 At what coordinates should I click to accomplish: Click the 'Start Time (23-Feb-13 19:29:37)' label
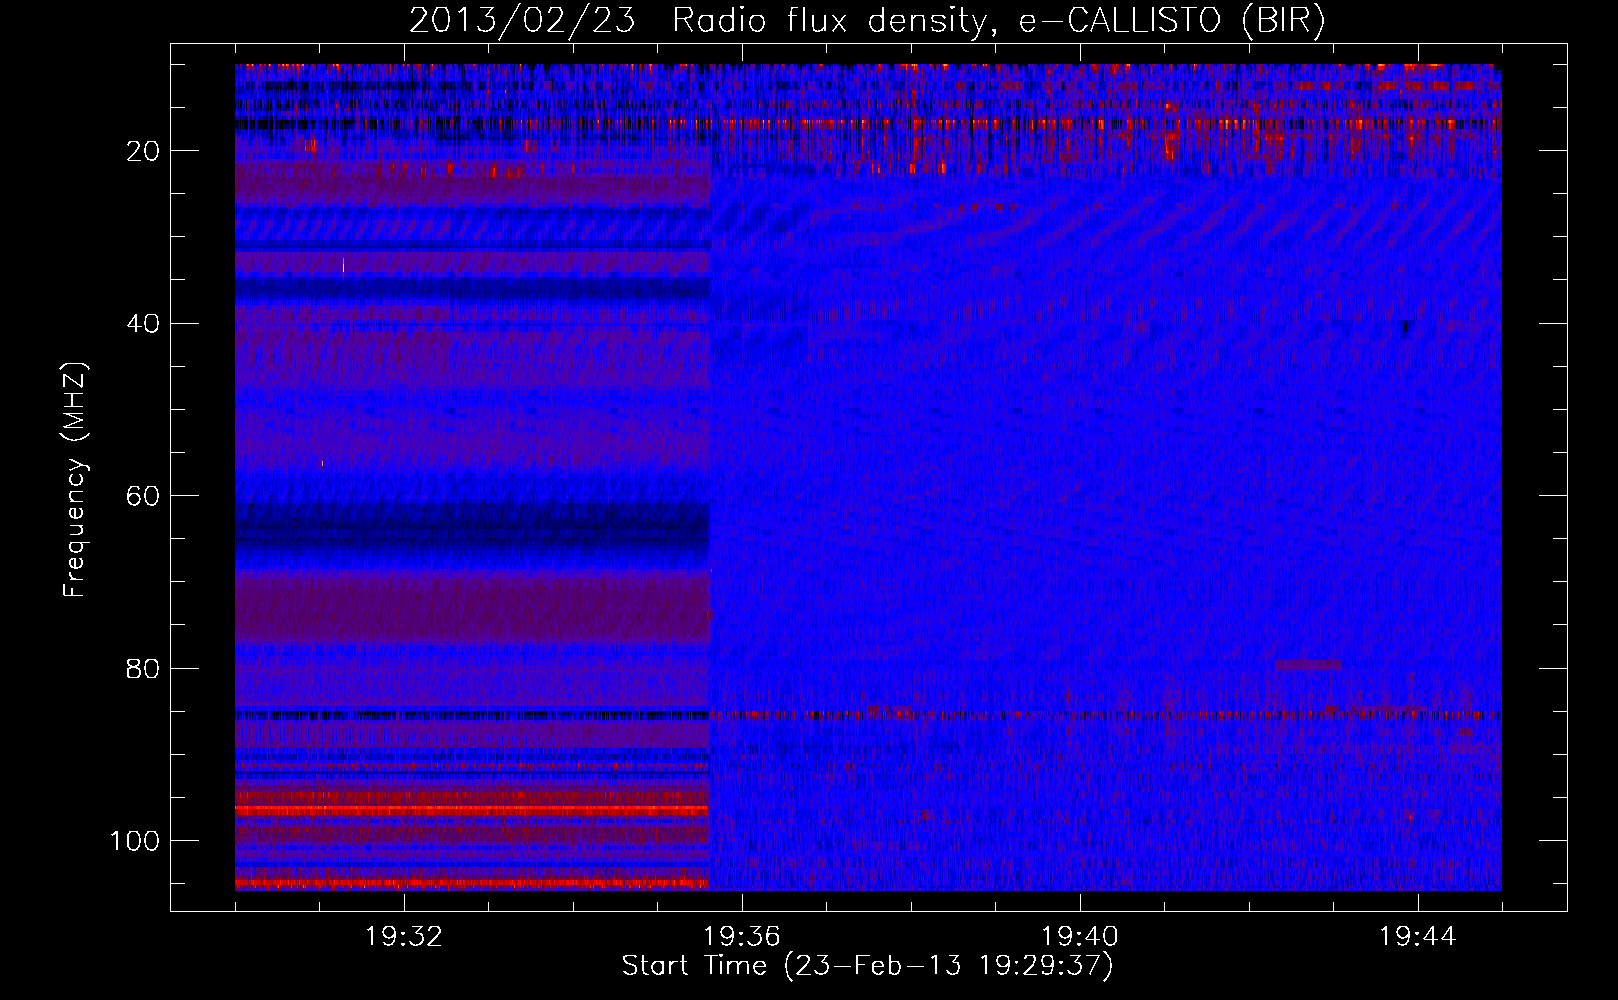point(867,966)
